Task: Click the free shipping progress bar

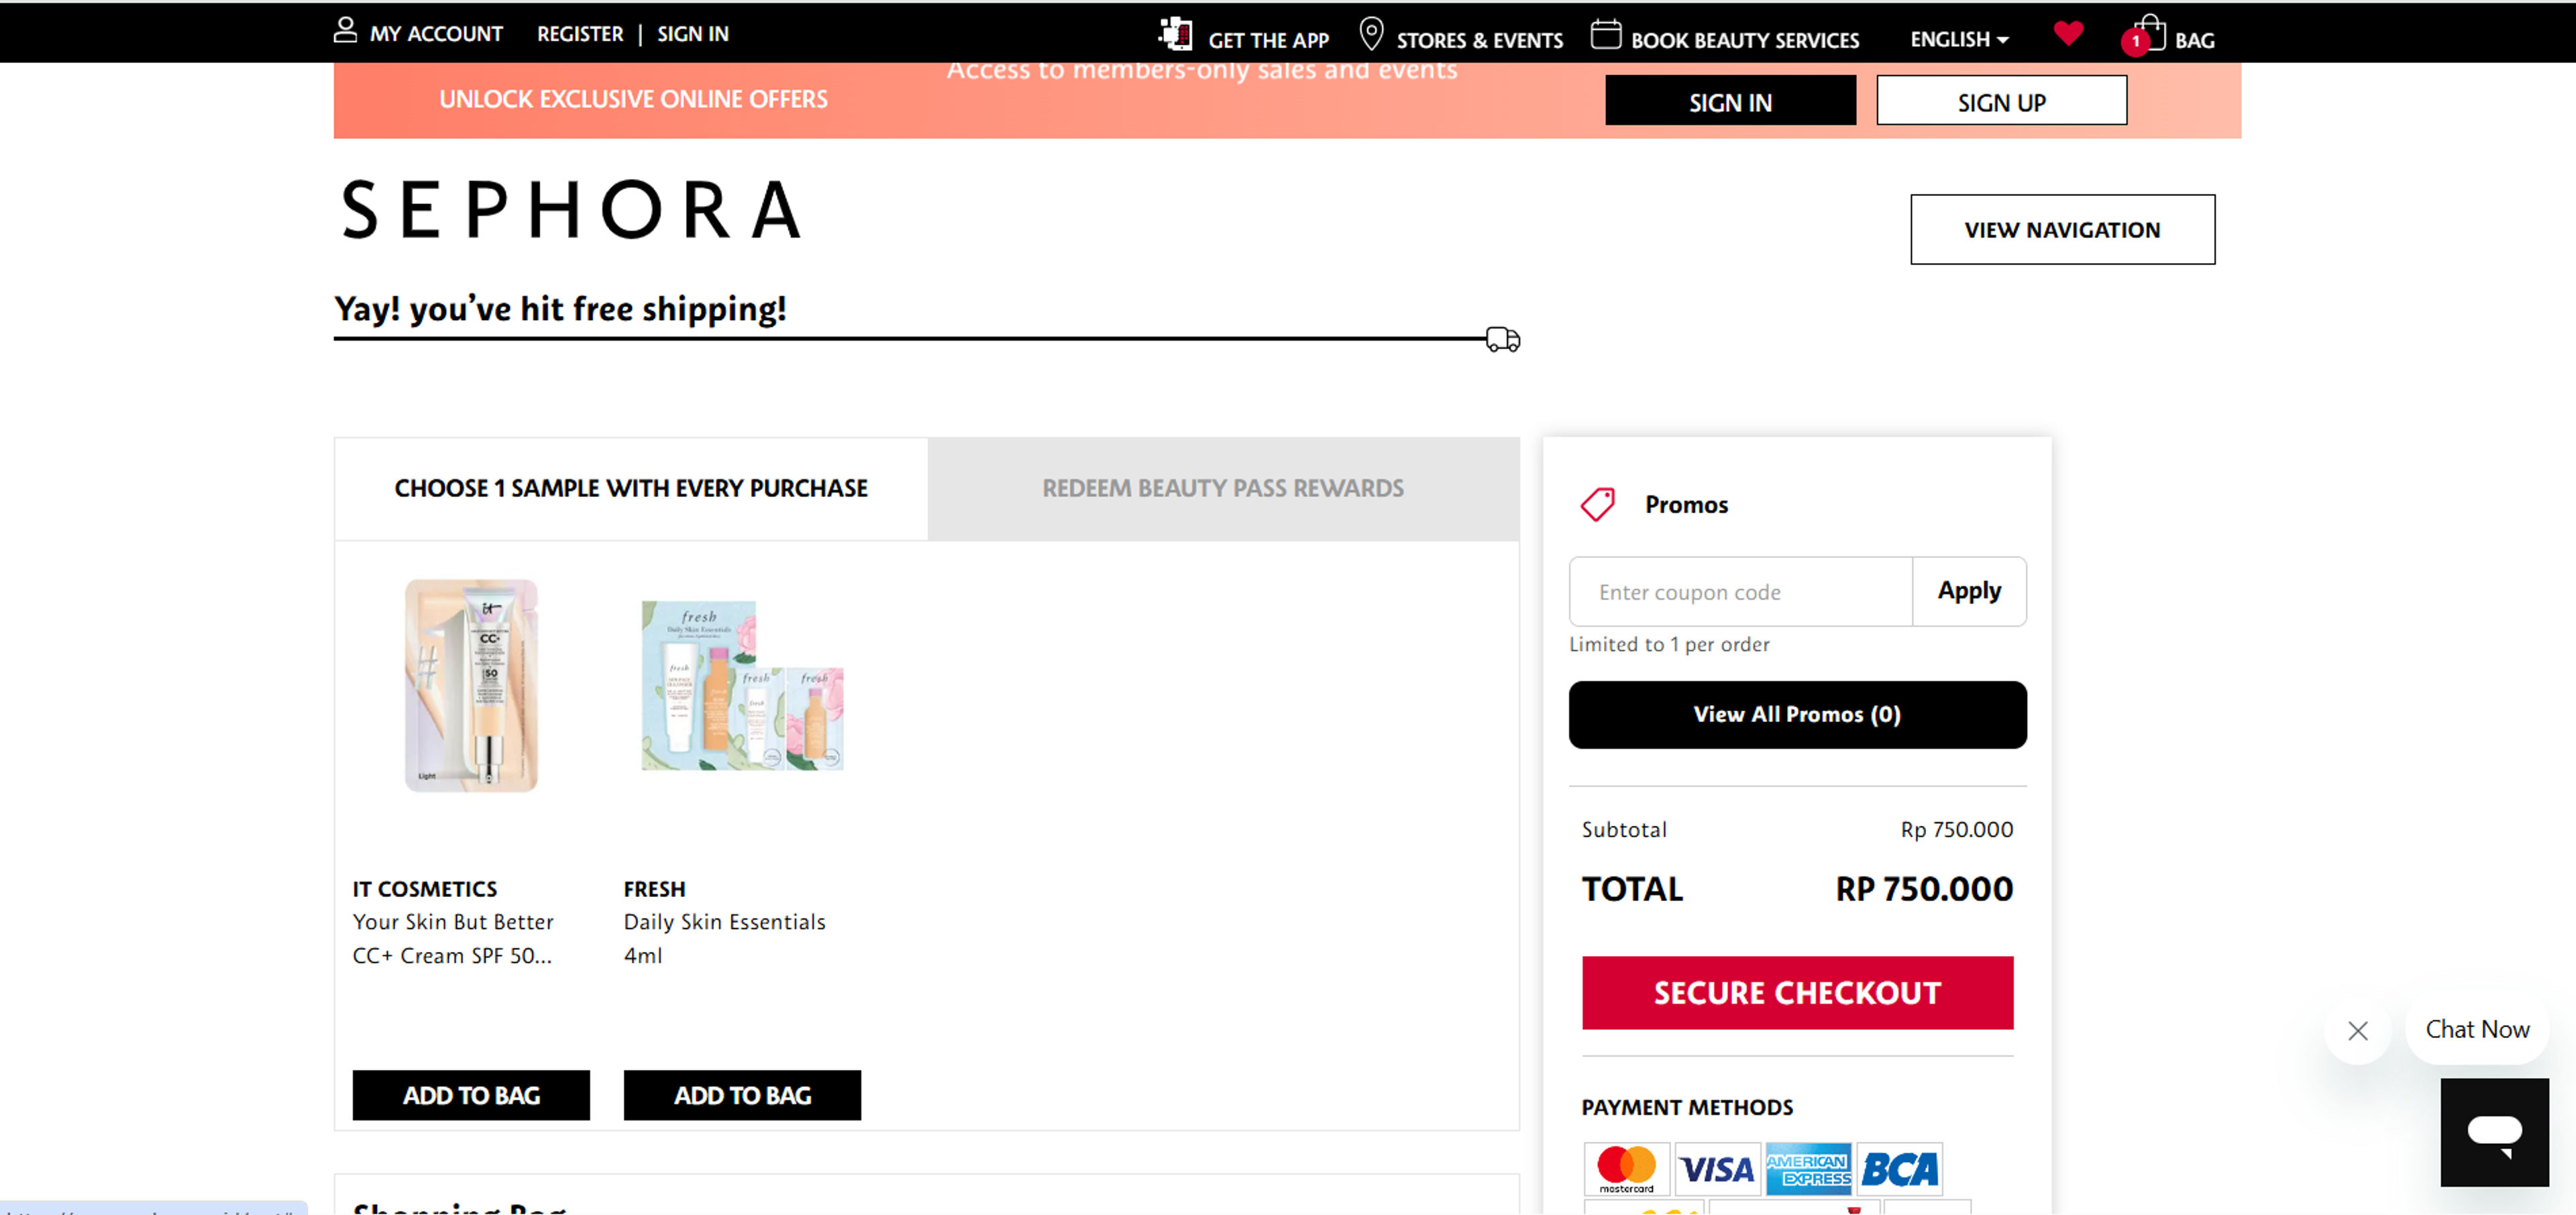Action: pyautogui.click(x=910, y=339)
